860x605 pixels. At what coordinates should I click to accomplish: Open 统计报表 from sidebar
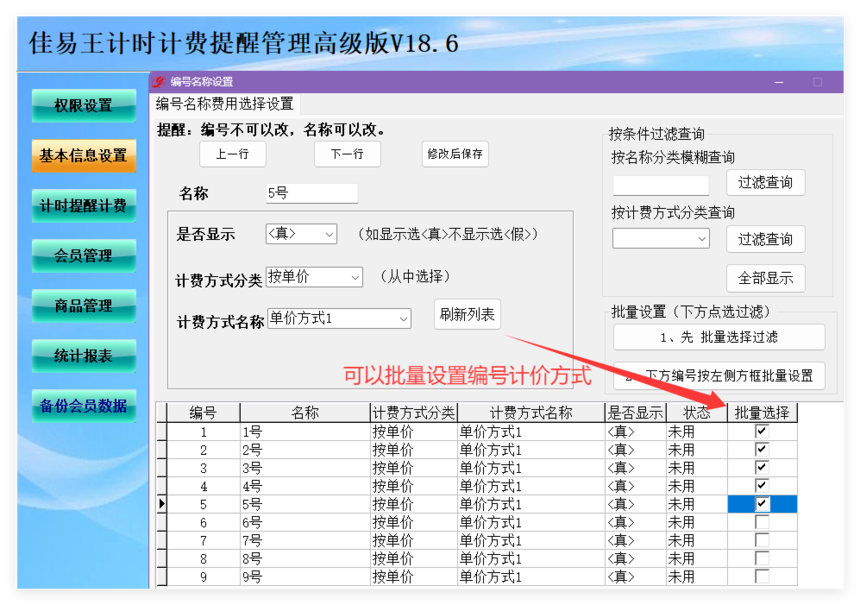(83, 356)
